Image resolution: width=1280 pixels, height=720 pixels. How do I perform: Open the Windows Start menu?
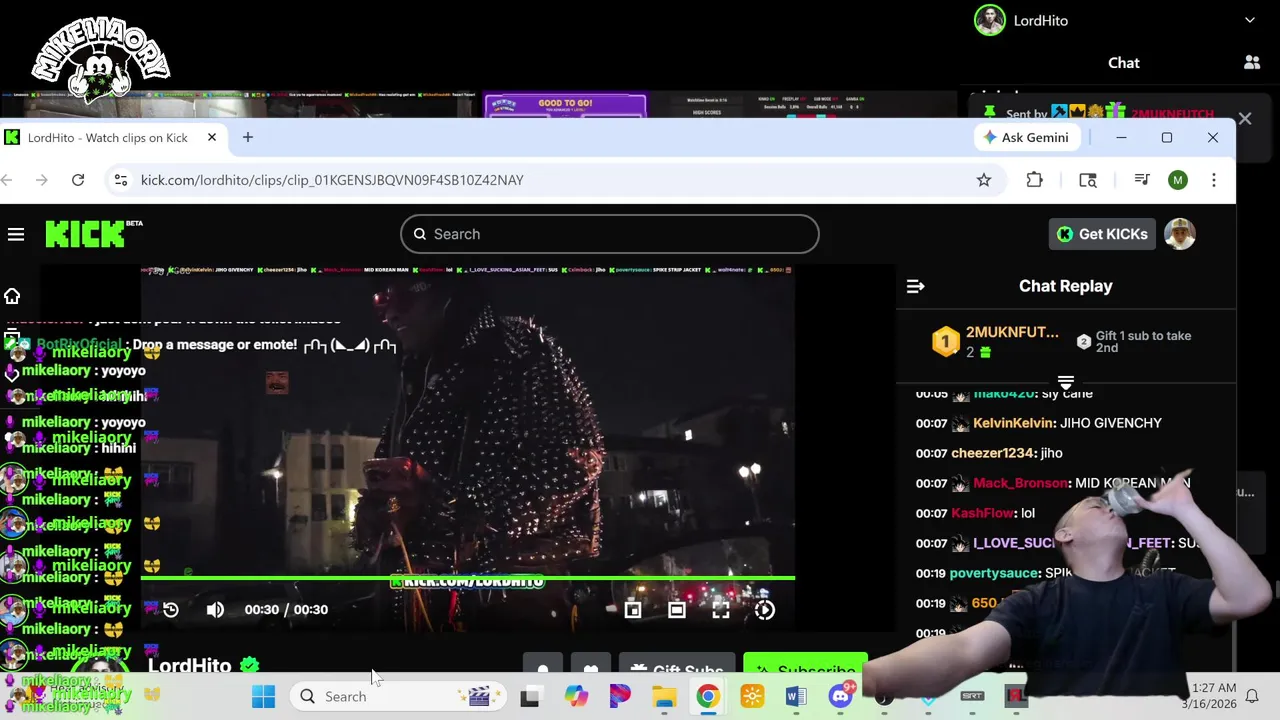(x=263, y=696)
